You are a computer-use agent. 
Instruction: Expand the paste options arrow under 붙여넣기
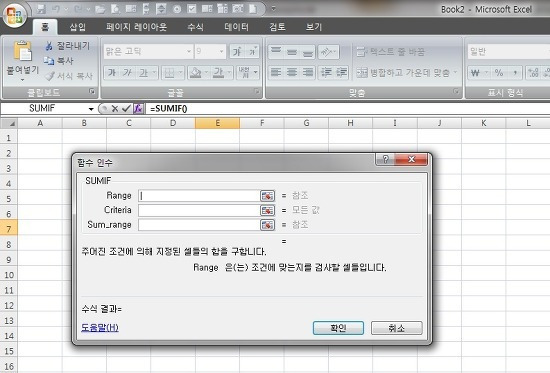22,80
